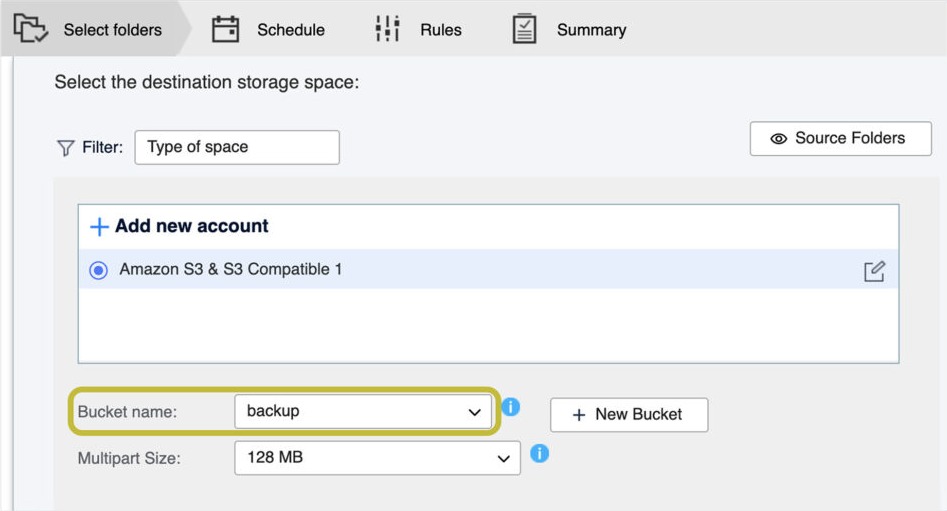Click the Rules sliders icon
The image size is (947, 511).
click(x=387, y=28)
